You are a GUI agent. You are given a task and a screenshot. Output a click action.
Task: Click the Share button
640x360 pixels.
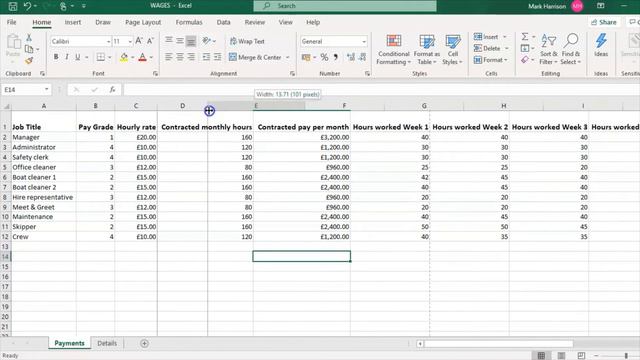[604, 22]
